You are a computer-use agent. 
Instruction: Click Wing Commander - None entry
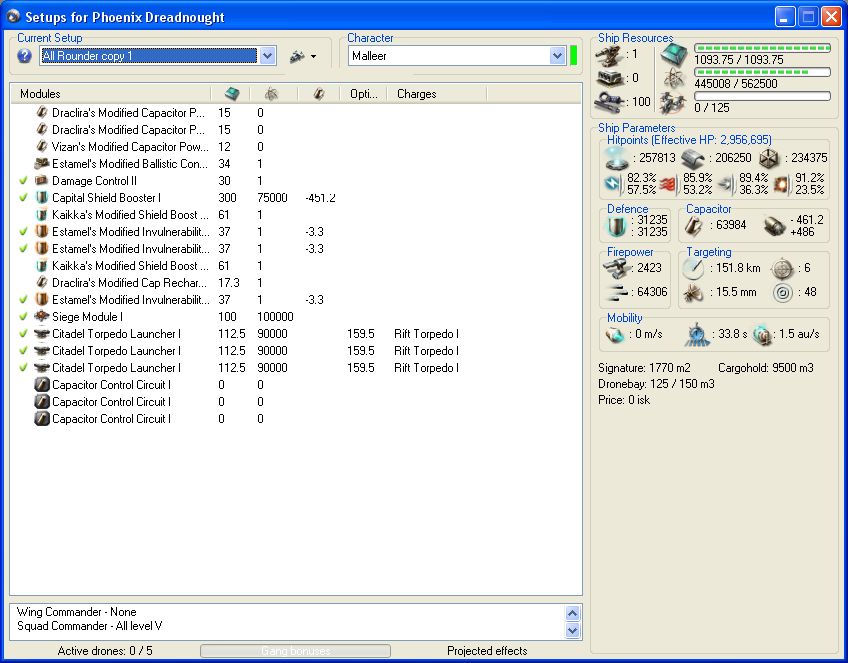pos(76,612)
